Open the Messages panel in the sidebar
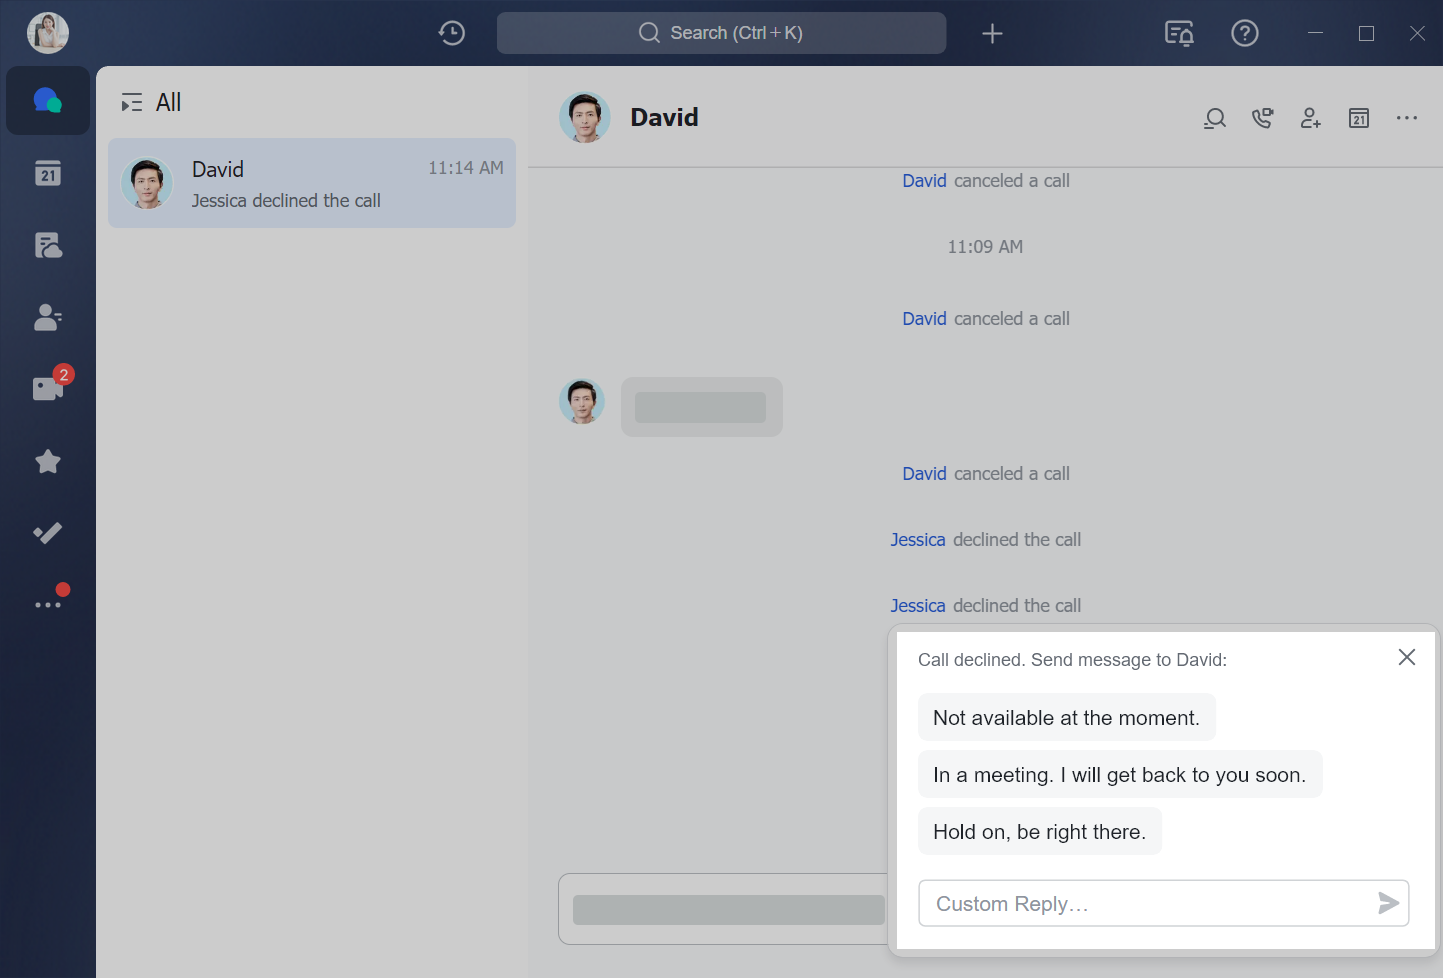The width and height of the screenshot is (1443, 978). (47, 100)
